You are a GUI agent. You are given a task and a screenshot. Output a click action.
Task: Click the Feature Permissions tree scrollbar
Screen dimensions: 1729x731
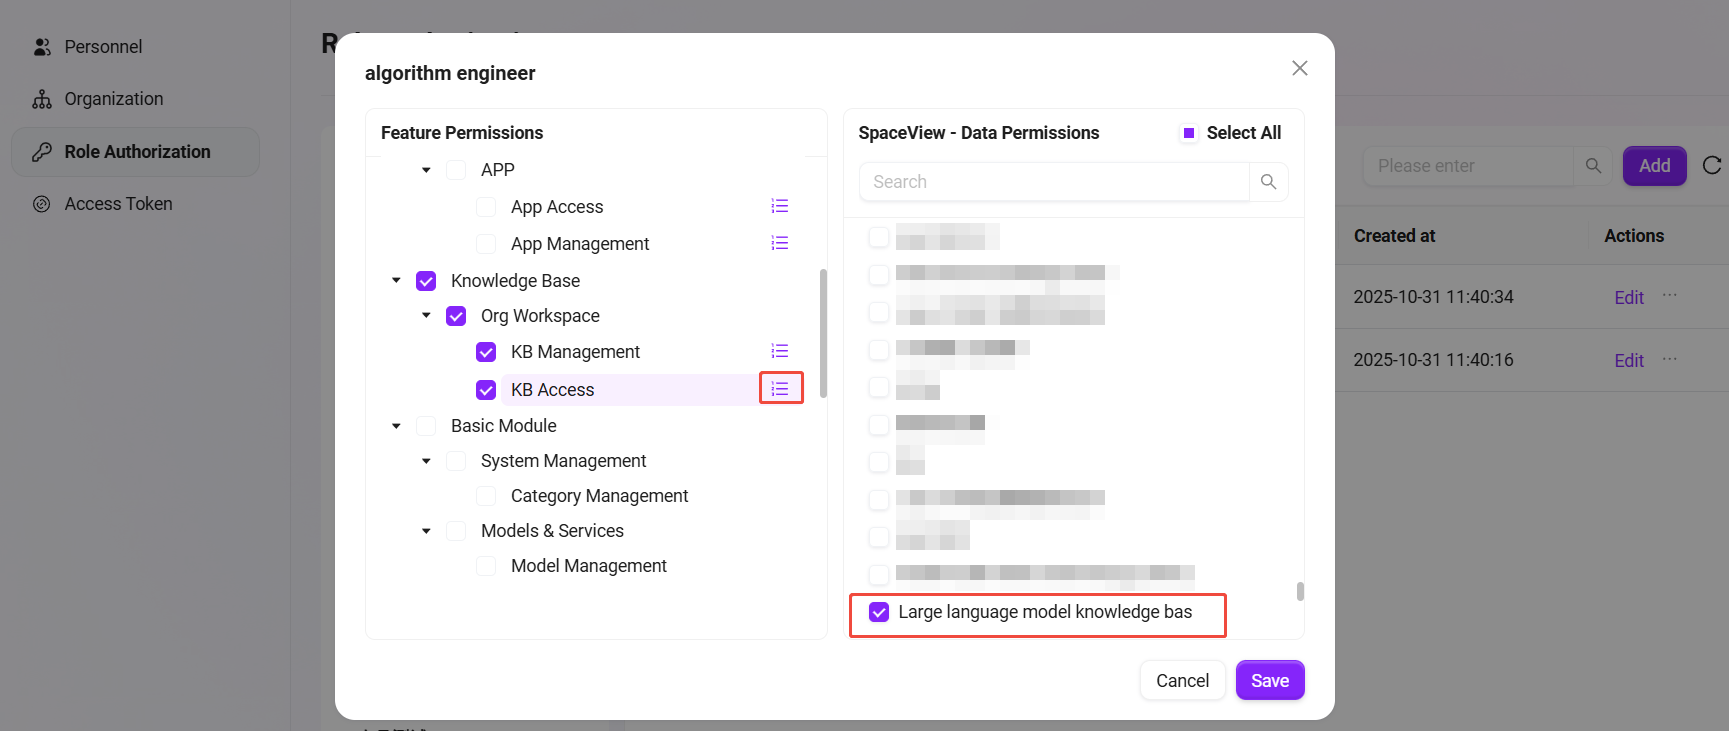823,333
